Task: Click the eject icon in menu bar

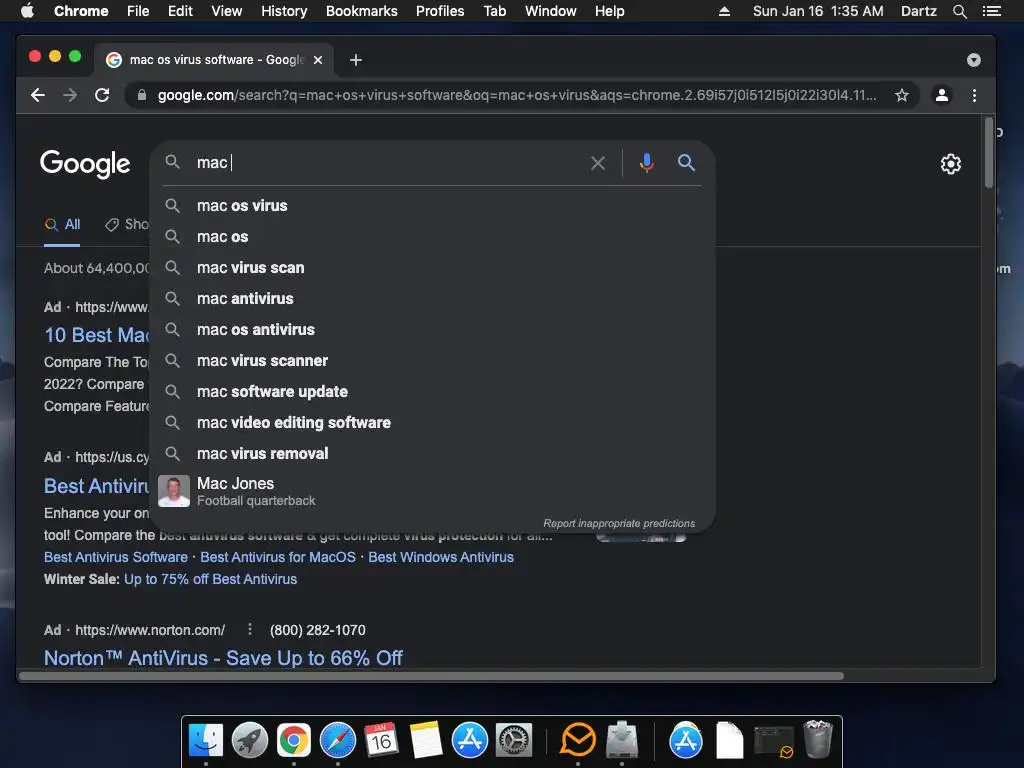Action: pyautogui.click(x=724, y=11)
